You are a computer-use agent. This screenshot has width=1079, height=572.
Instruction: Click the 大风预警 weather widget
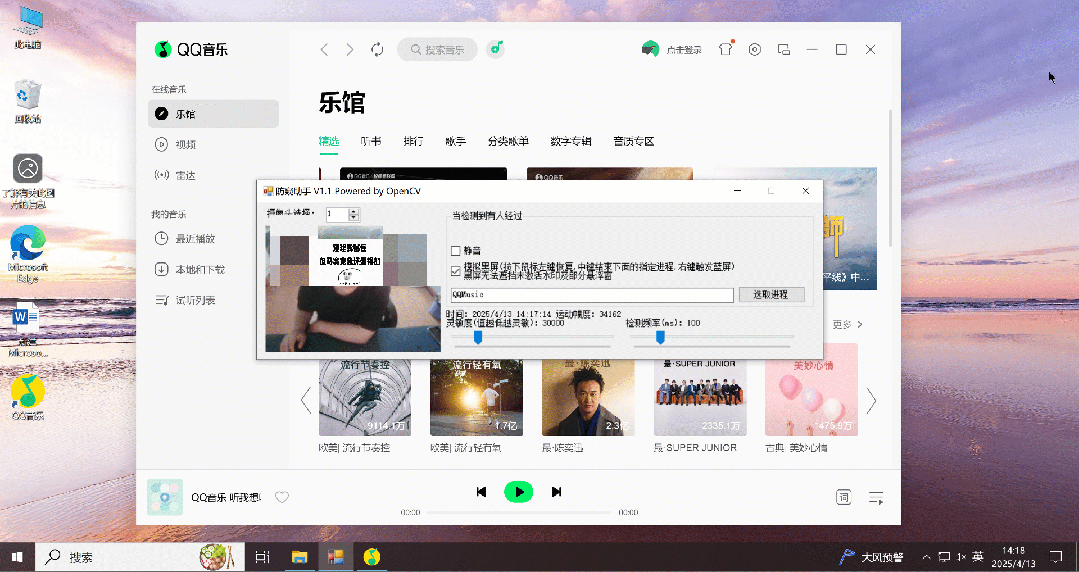pos(870,557)
